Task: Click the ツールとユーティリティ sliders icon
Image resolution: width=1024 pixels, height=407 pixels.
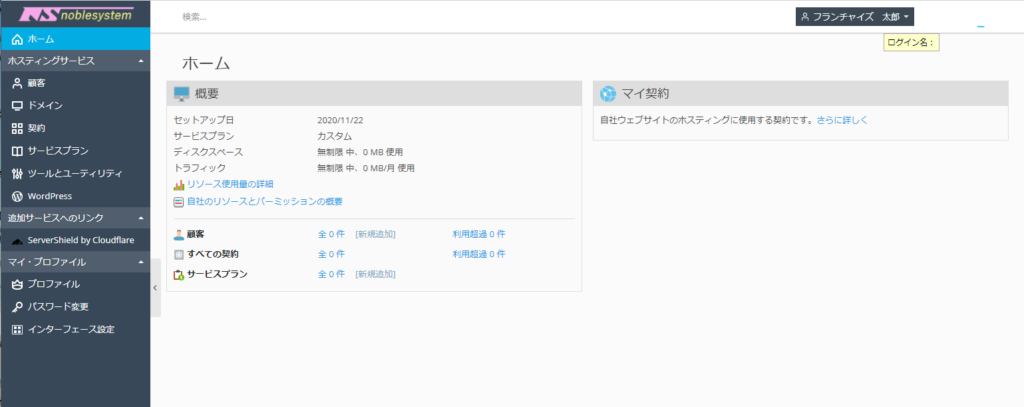Action: pos(16,173)
